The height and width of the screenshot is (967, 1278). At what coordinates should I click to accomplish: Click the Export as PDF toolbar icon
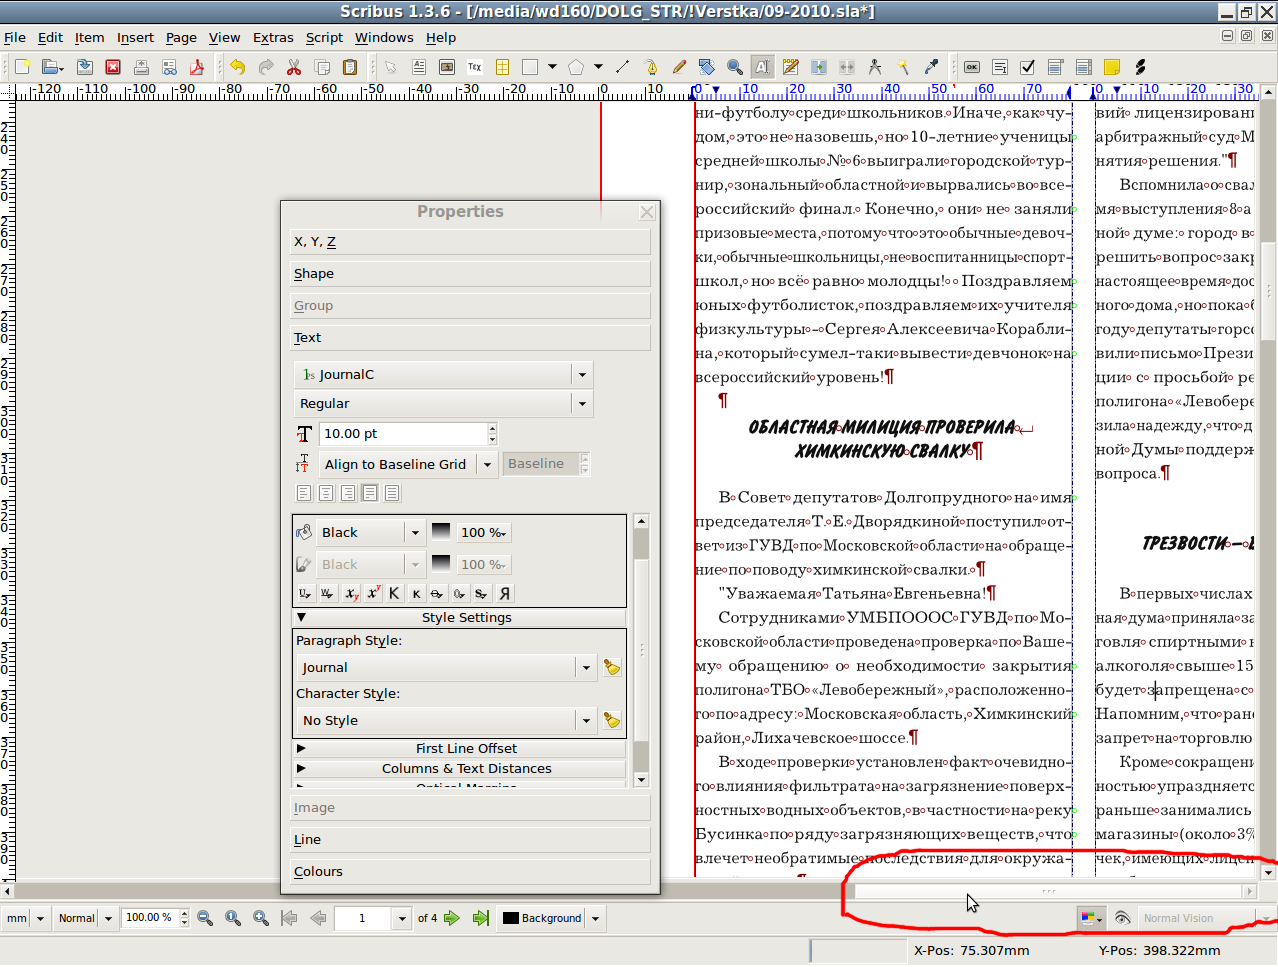[x=197, y=67]
